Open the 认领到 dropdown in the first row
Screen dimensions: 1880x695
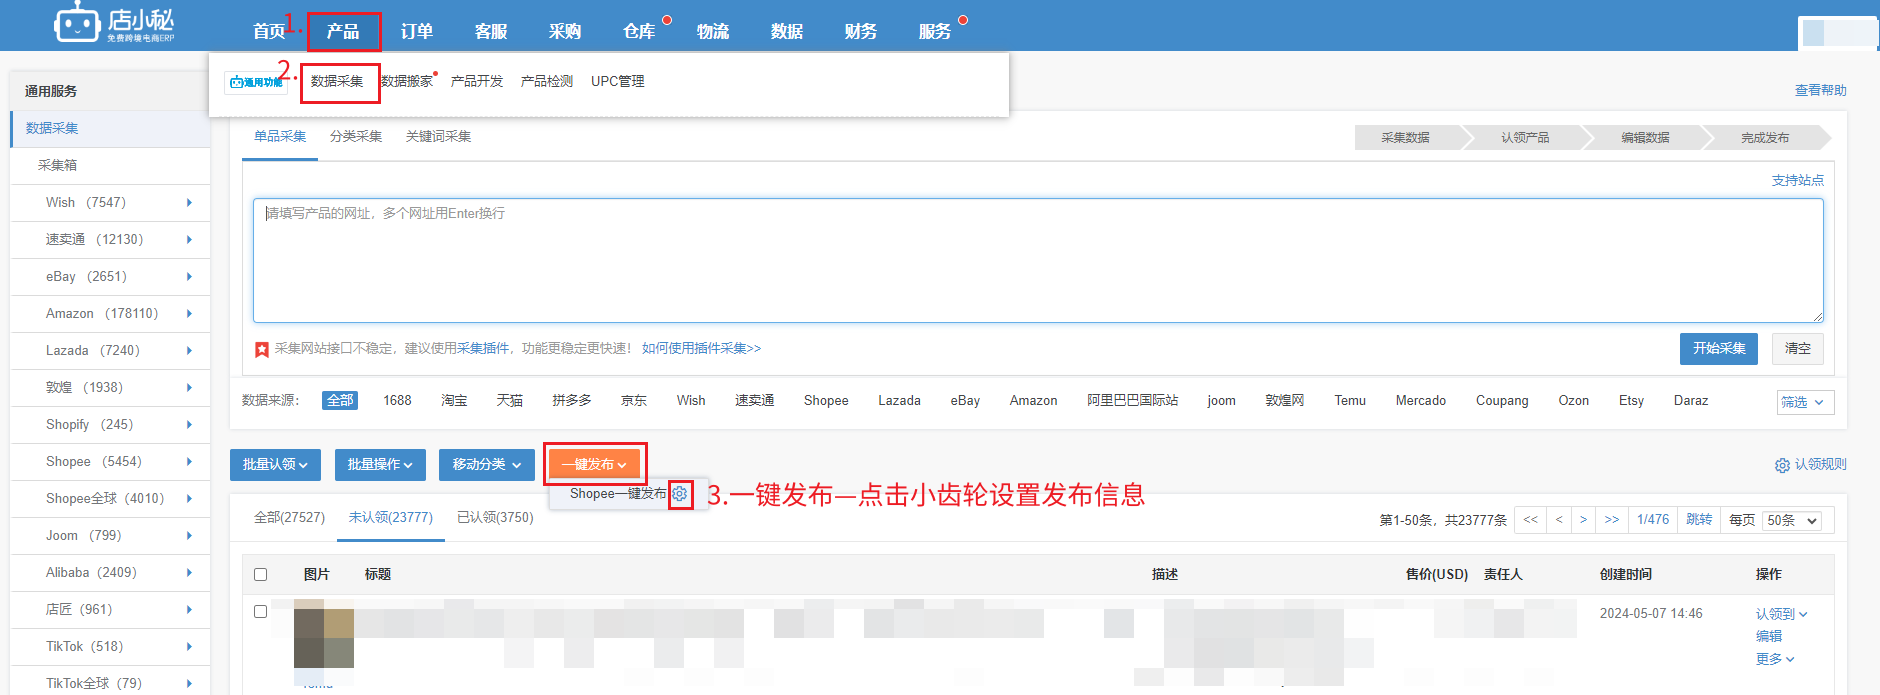click(1781, 614)
